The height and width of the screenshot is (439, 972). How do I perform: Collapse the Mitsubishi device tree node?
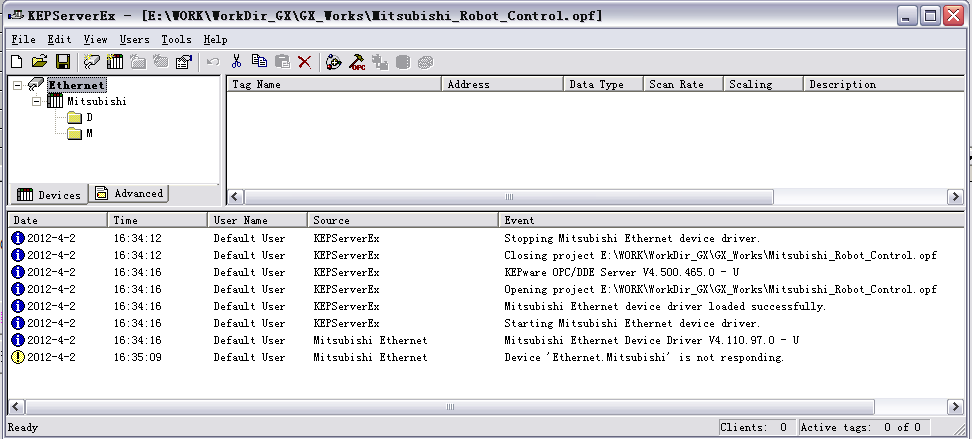(x=37, y=101)
